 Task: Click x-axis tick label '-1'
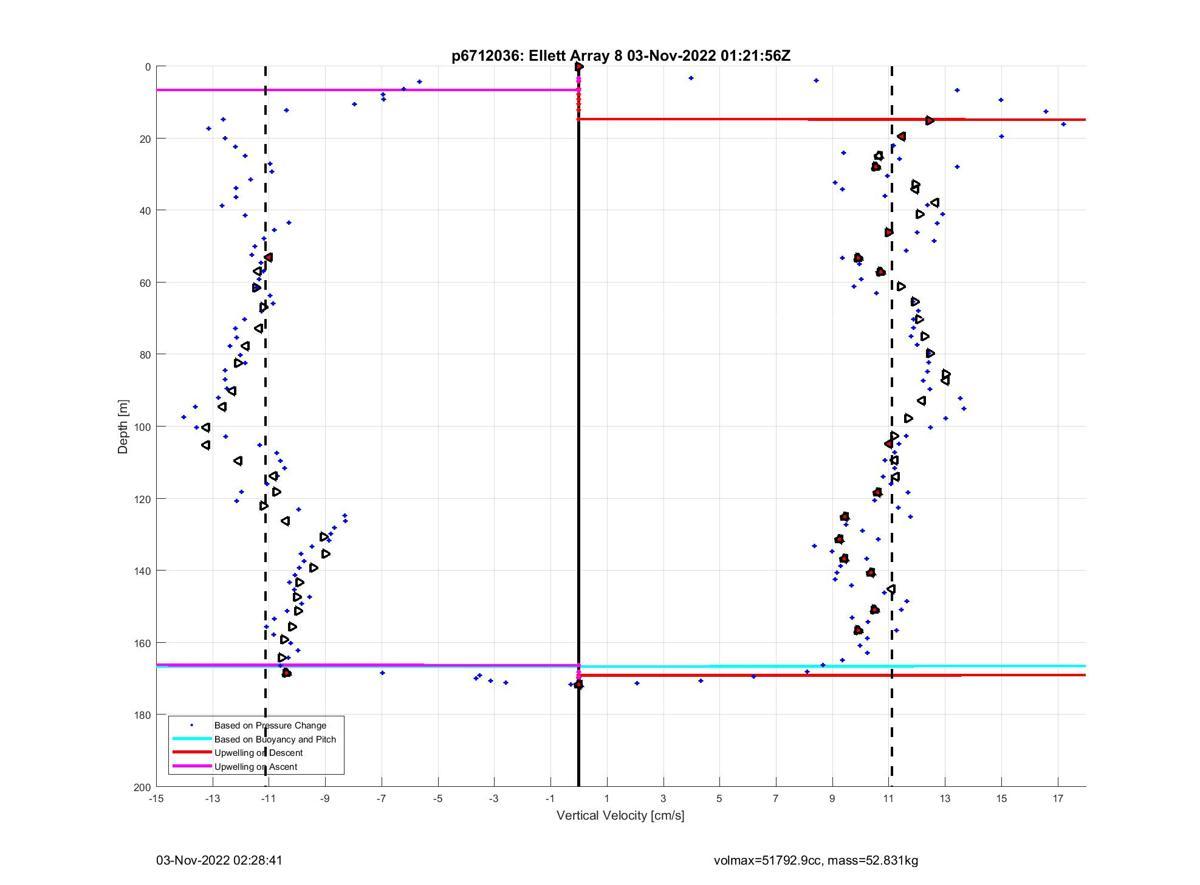click(x=550, y=798)
